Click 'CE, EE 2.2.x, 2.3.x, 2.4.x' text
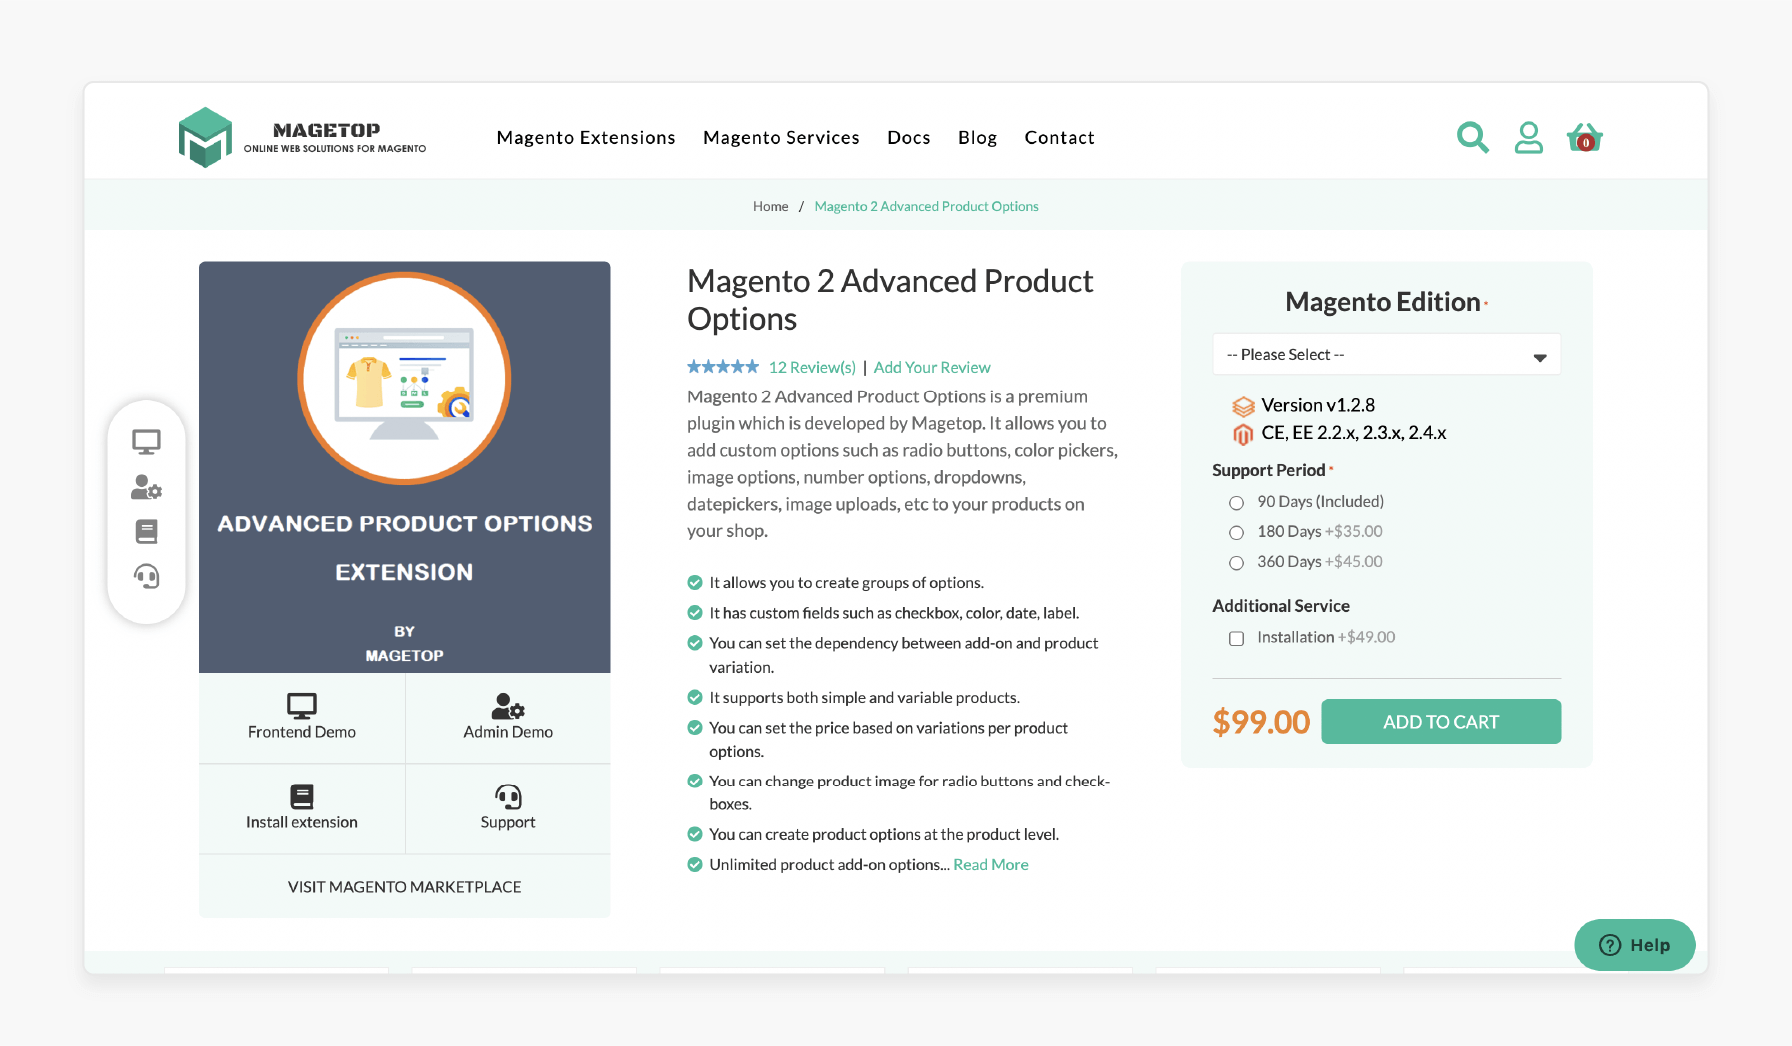The height and width of the screenshot is (1046, 1792). pos(1354,433)
